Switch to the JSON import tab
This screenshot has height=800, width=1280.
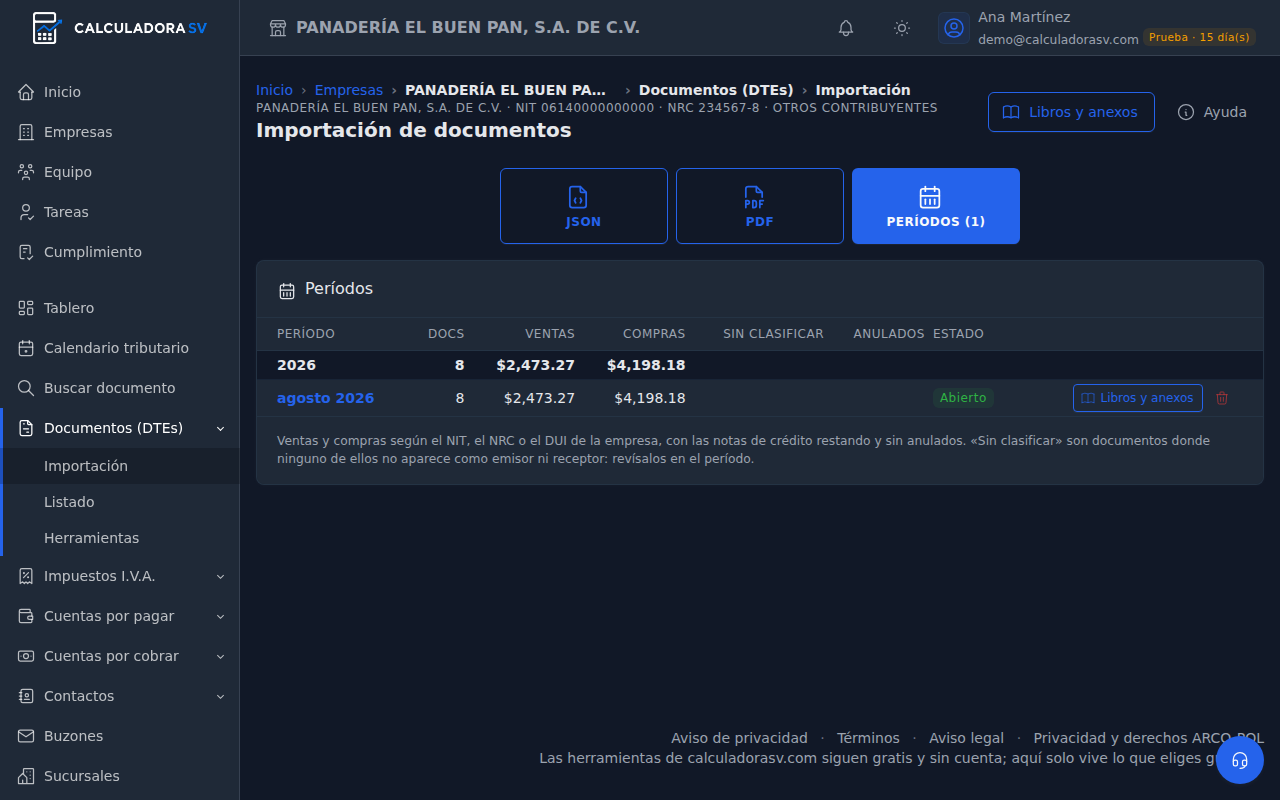click(x=584, y=206)
